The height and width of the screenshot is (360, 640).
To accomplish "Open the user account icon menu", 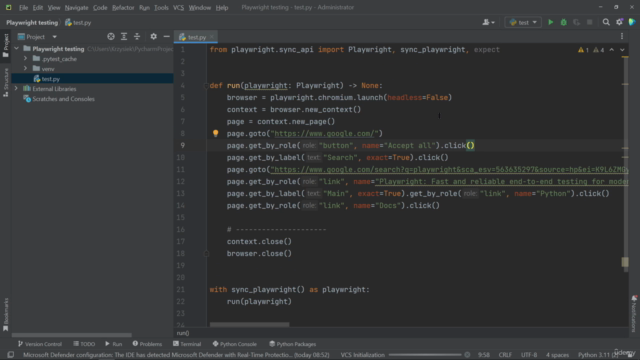I will pos(488,22).
